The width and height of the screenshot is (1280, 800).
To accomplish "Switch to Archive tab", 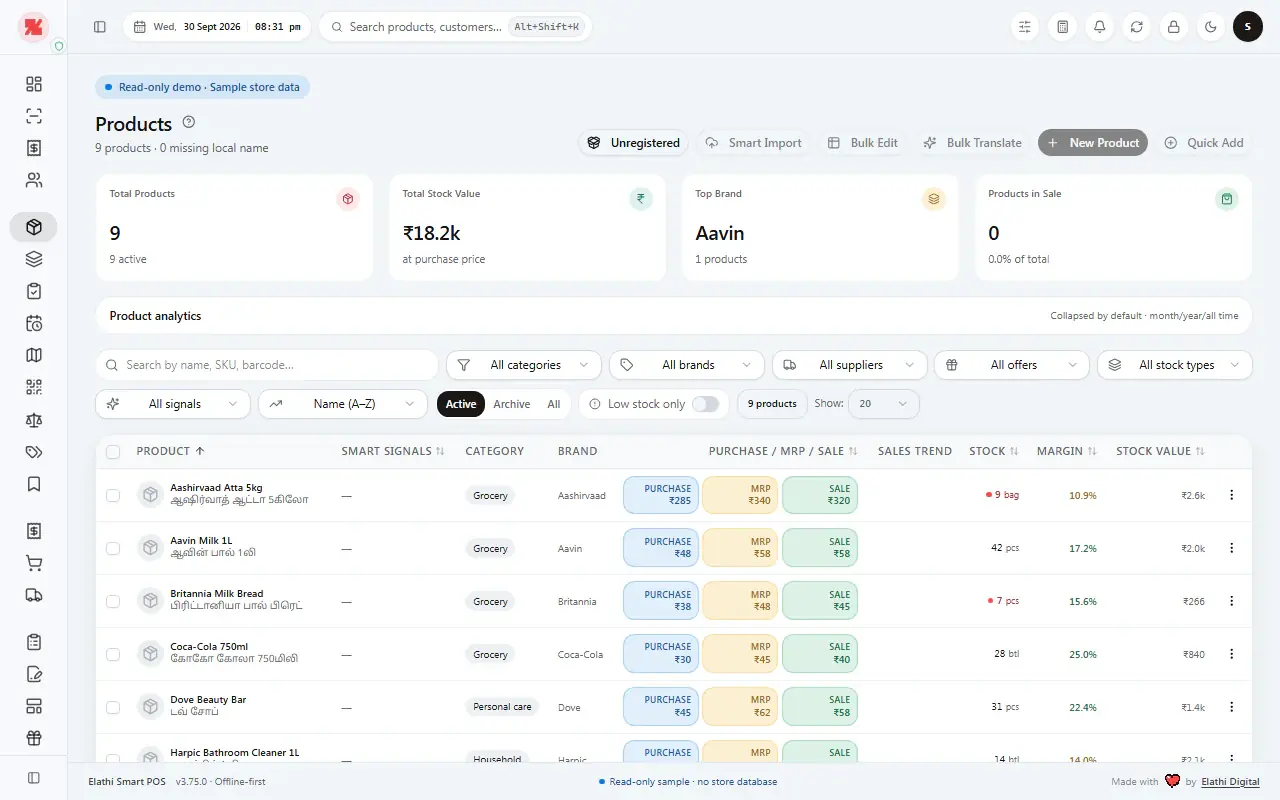I will point(511,404).
